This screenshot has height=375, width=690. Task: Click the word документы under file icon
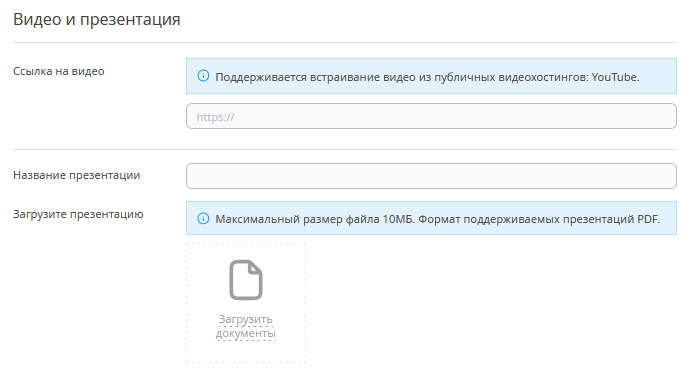point(246,334)
